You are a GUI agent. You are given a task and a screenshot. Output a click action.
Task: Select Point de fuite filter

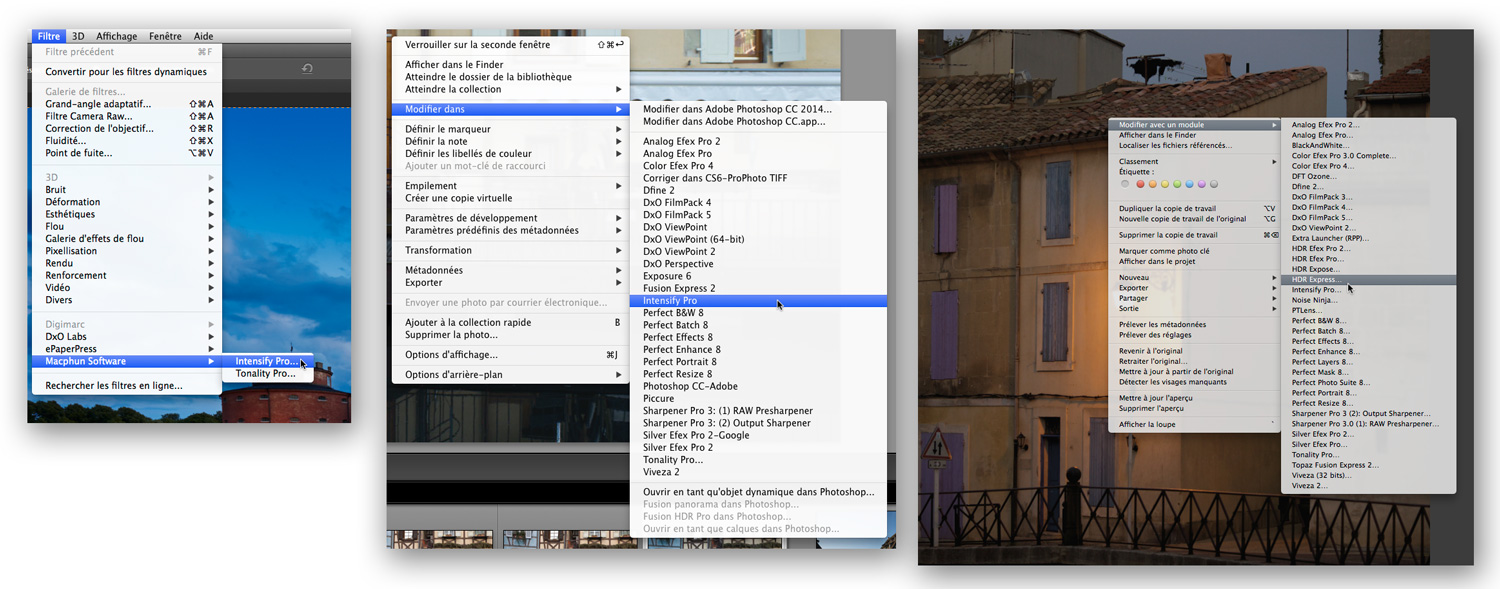(126, 153)
